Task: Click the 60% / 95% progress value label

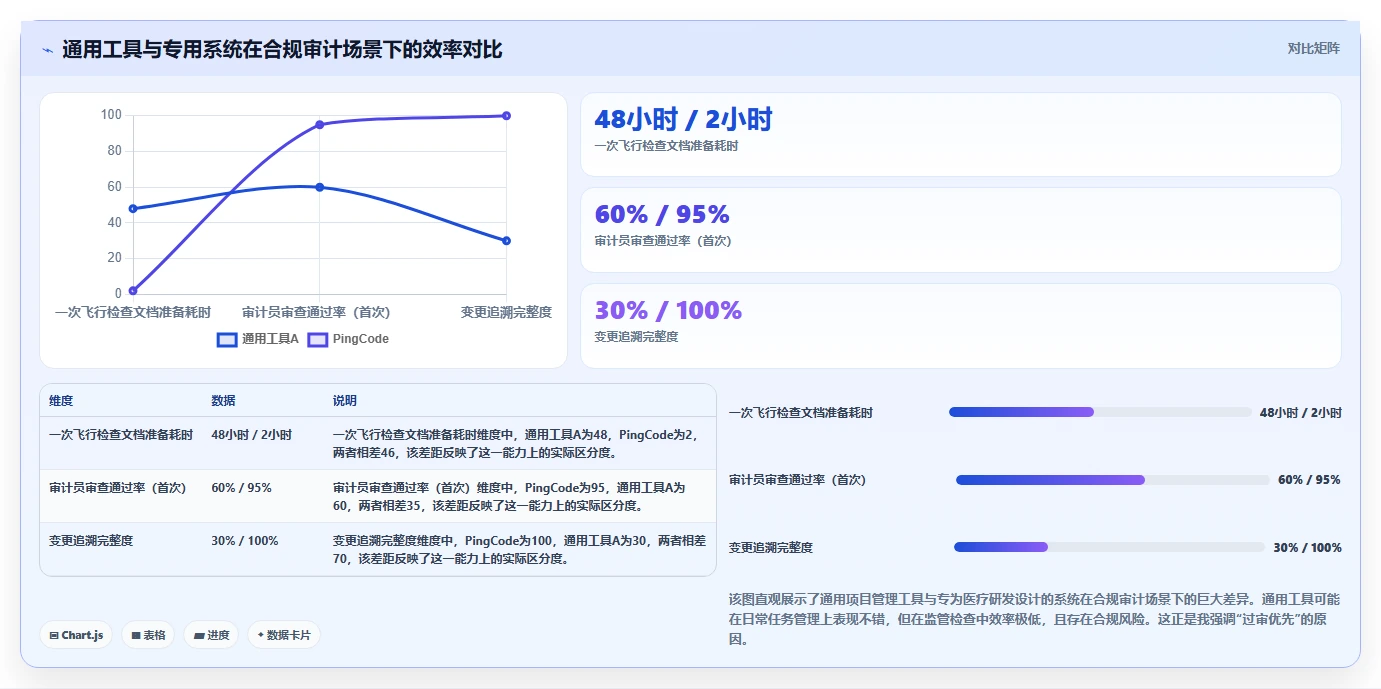Action: (1309, 480)
